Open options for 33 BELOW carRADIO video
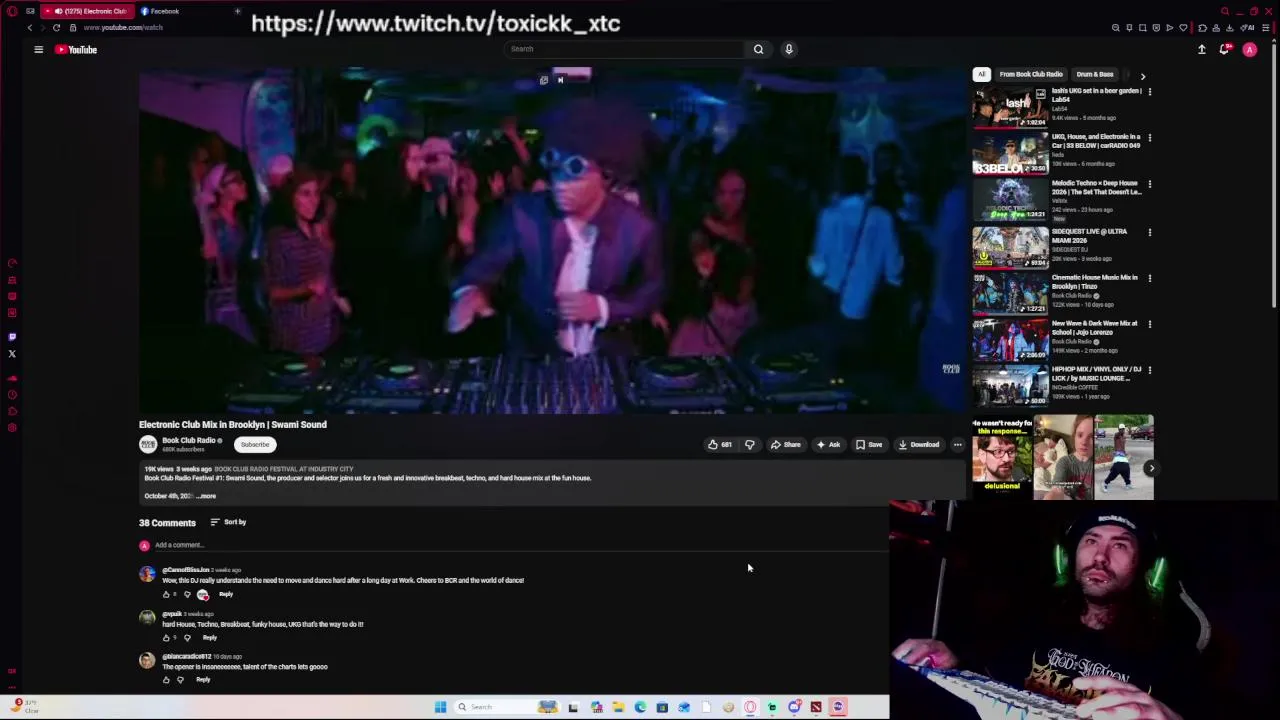This screenshot has width=1280, height=720. [1149, 138]
